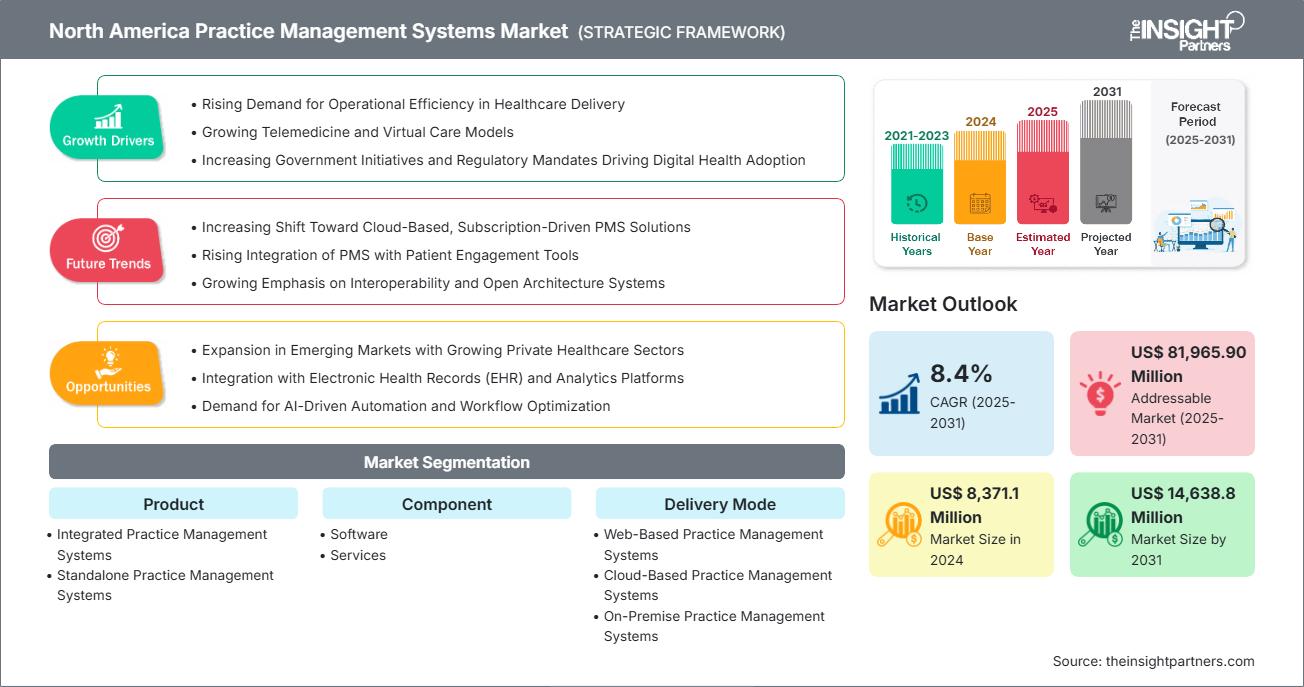Click the Software component item
Screen dimensions: 1304x687
coord(359,535)
